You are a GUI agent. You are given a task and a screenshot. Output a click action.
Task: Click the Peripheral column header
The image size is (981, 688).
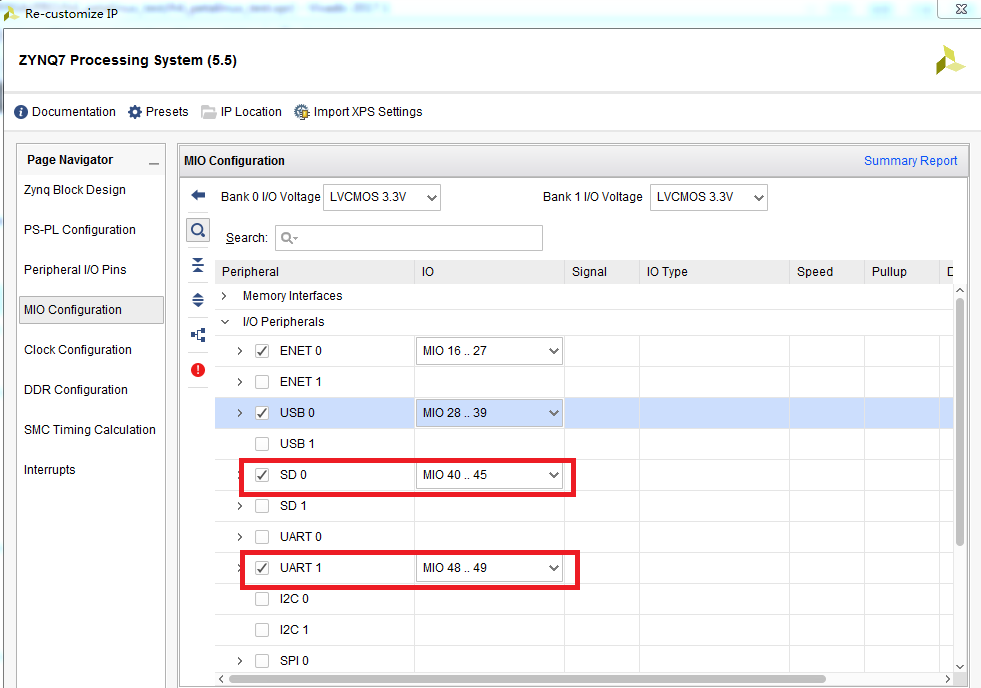point(315,272)
